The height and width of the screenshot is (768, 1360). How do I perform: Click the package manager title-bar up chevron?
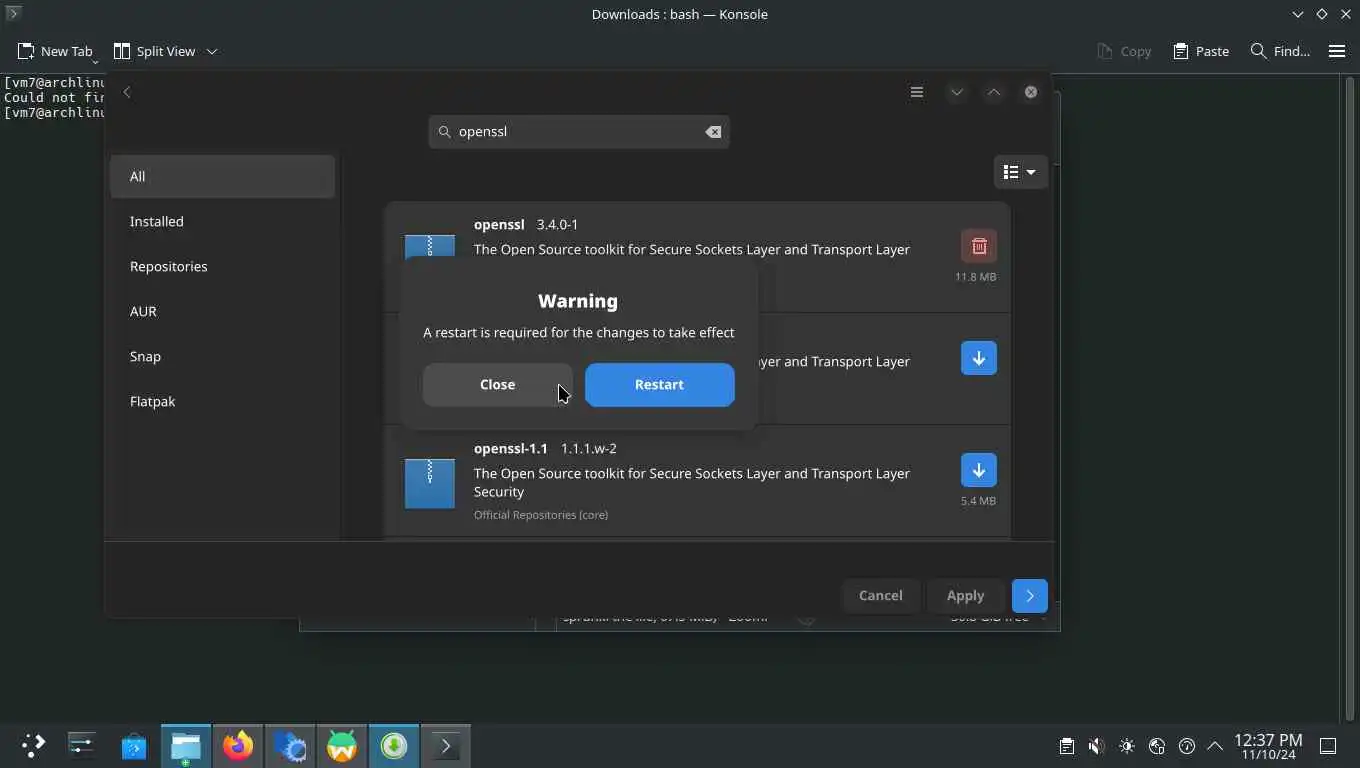[994, 92]
